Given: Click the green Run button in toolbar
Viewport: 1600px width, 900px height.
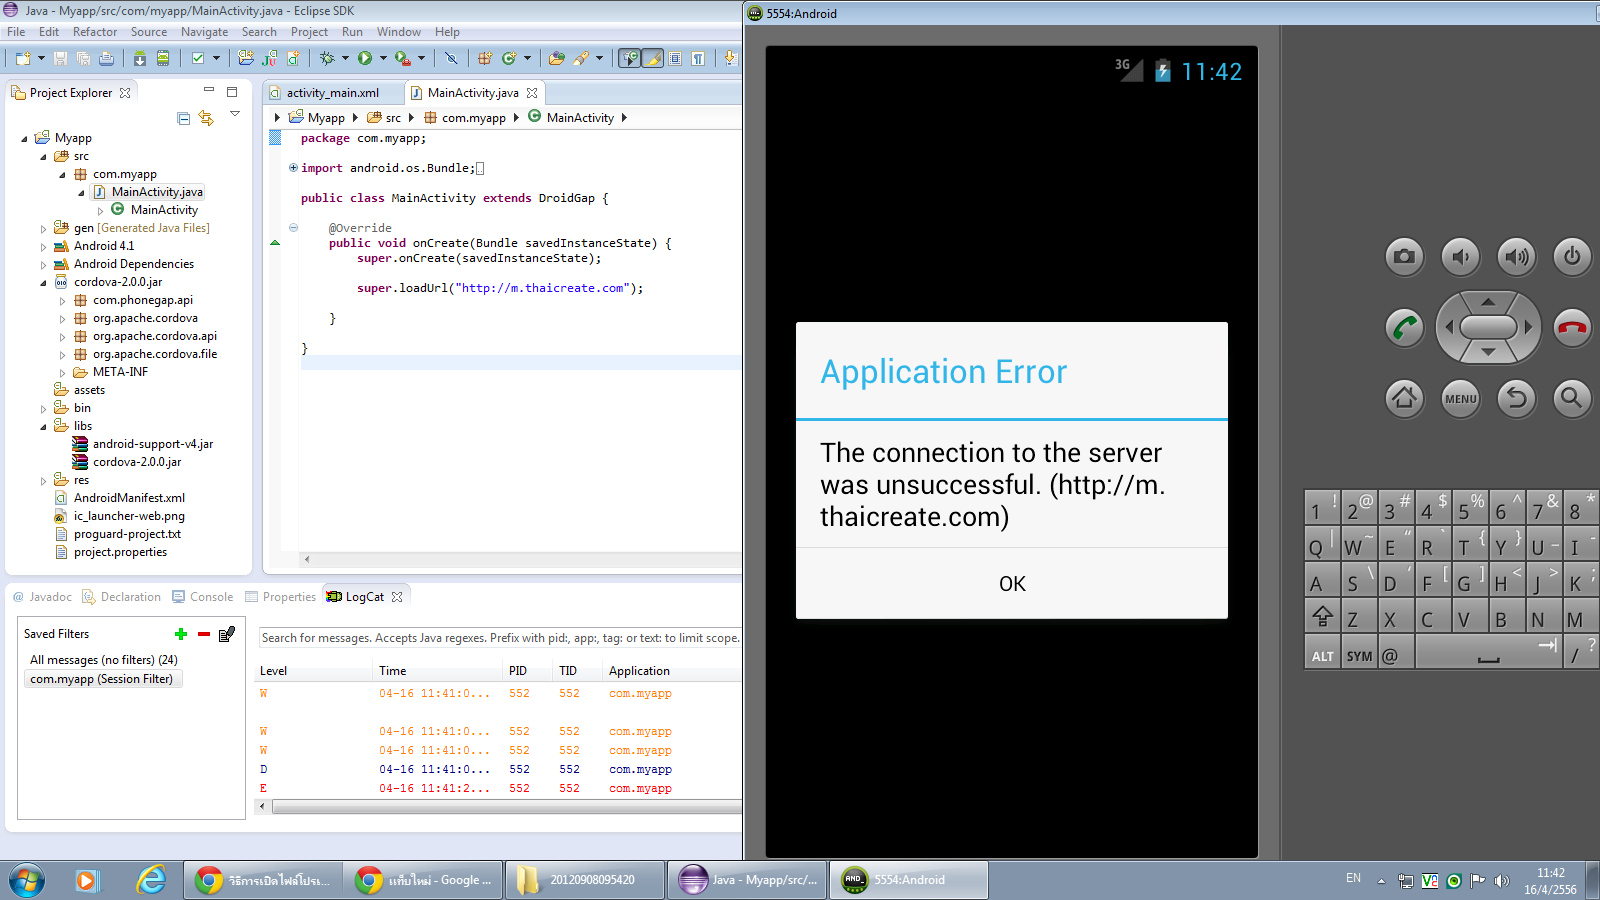Looking at the screenshot, I should coord(365,59).
